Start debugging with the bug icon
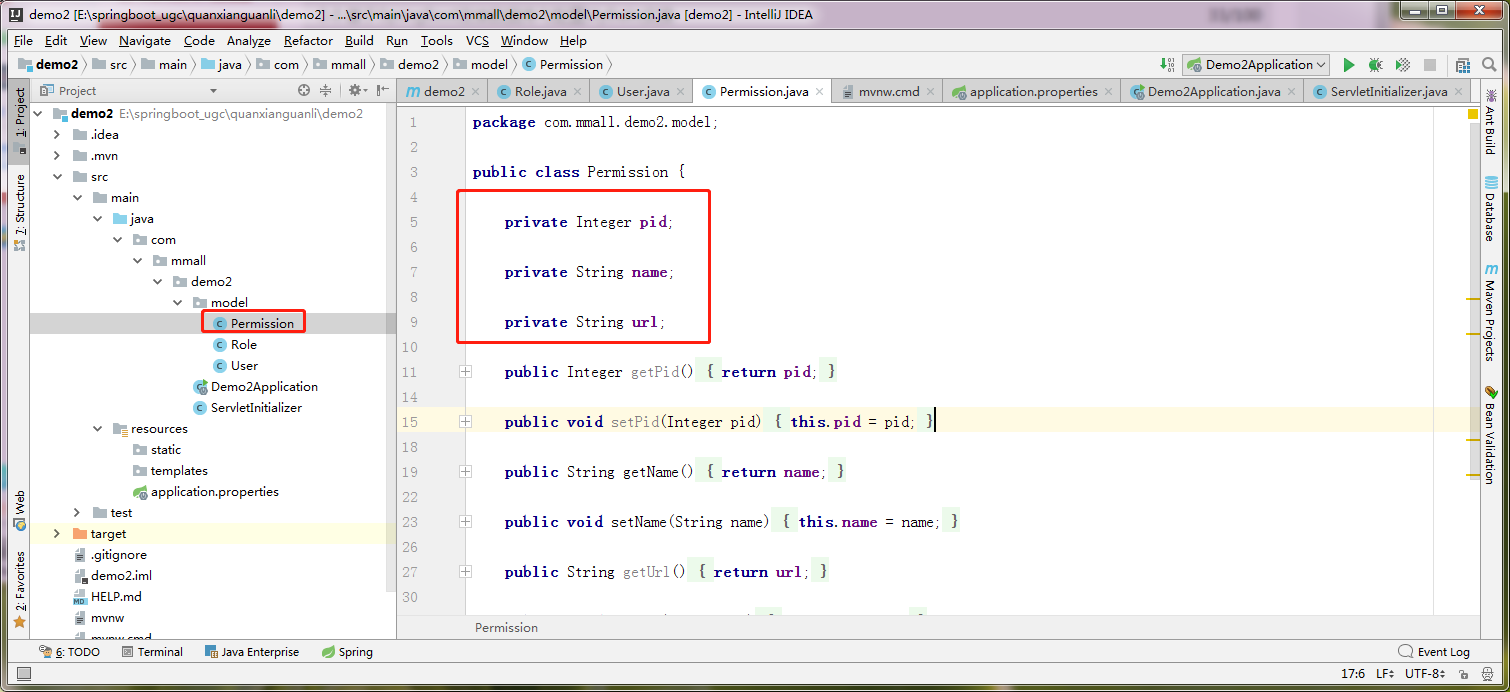The height and width of the screenshot is (692, 1510). 1376,65
